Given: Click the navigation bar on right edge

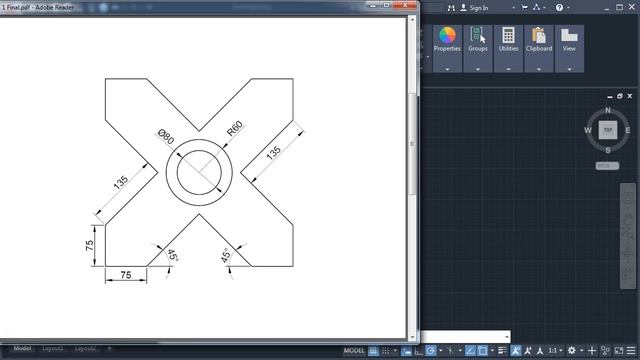Looking at the screenshot, I should click(628, 236).
